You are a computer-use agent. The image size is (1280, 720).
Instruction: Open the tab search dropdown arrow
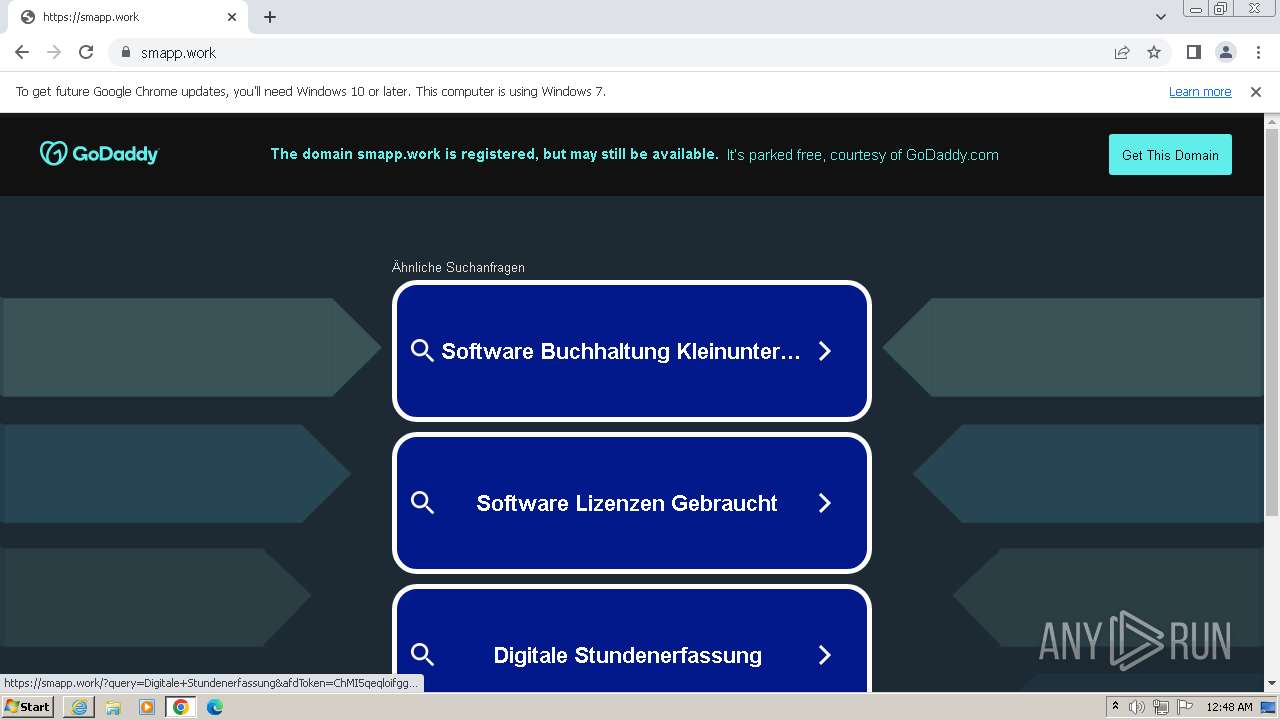coord(1161,17)
